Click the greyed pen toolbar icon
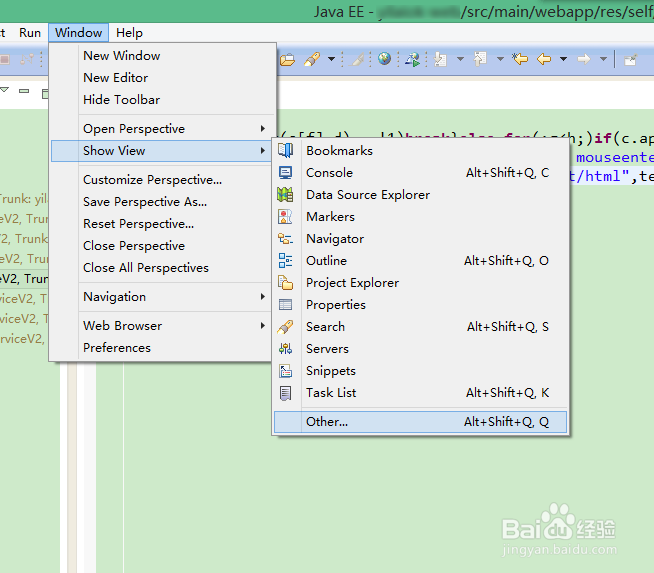Image resolution: width=654 pixels, height=573 pixels. (357, 60)
